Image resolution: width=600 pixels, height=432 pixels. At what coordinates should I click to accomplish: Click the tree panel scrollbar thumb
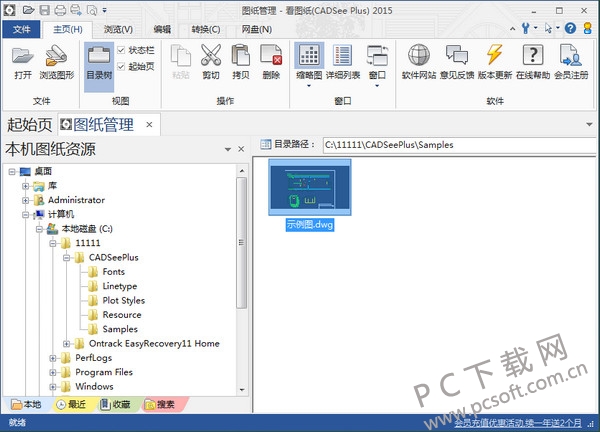241,243
